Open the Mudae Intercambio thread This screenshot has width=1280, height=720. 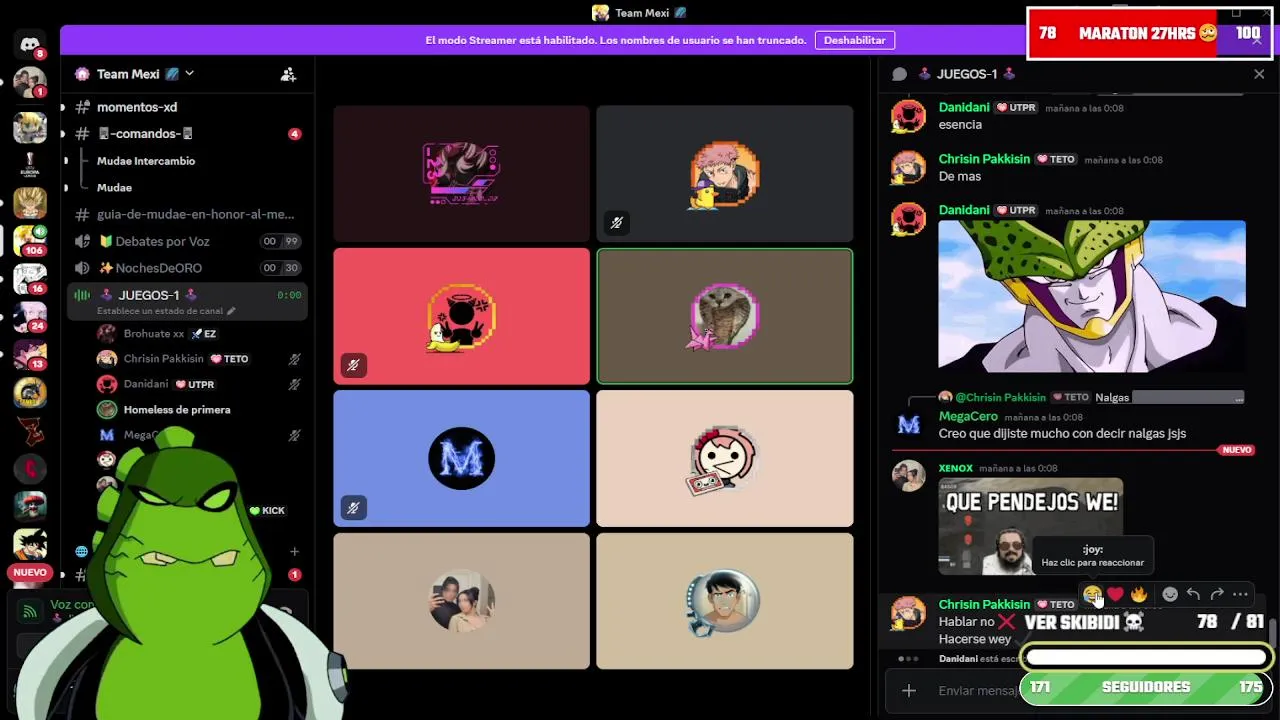pyautogui.click(x=146, y=161)
